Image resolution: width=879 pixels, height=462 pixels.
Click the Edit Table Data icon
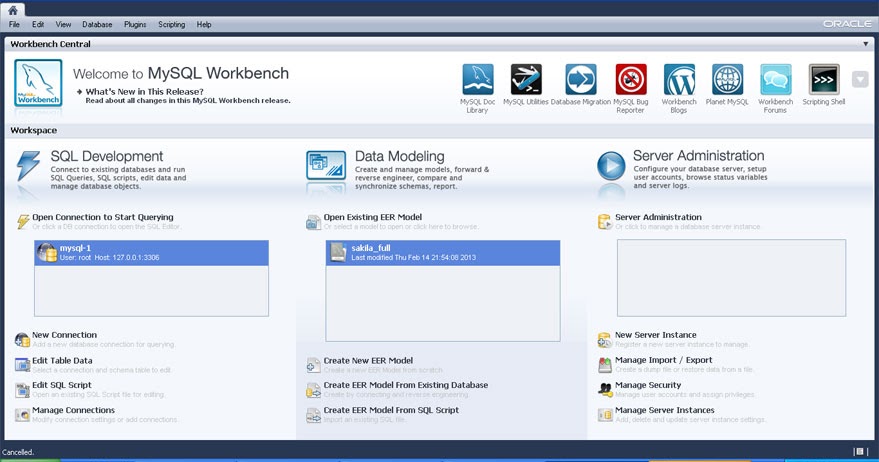pos(22,365)
